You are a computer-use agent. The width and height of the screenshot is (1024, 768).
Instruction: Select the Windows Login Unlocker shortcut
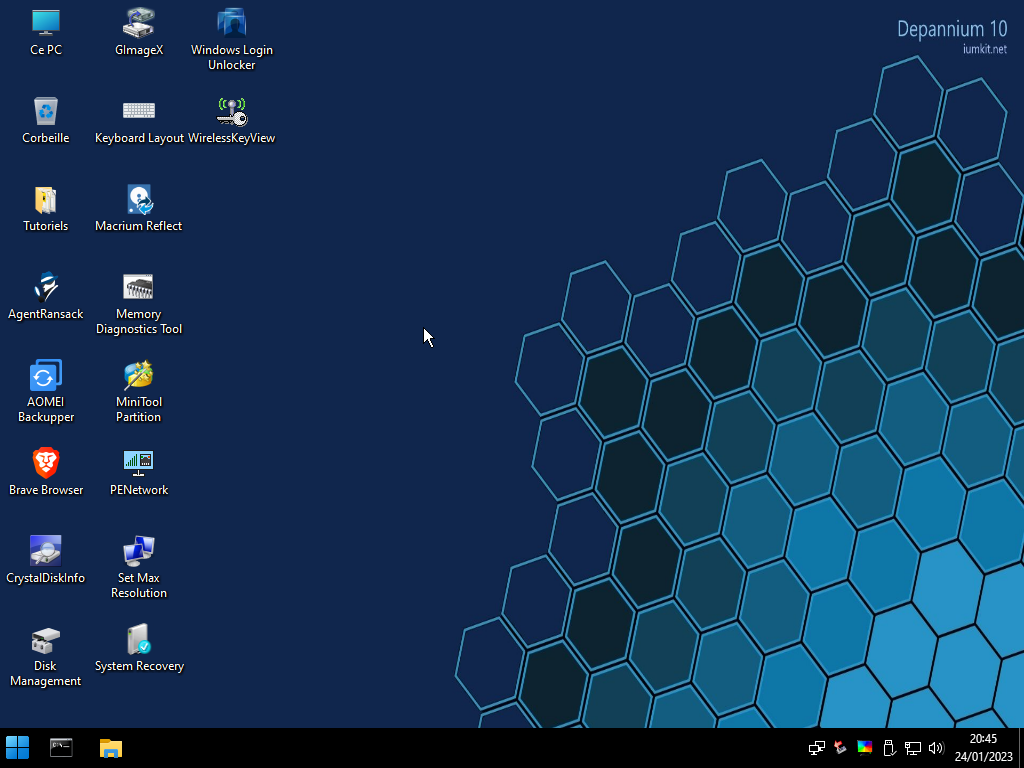pyautogui.click(x=231, y=39)
